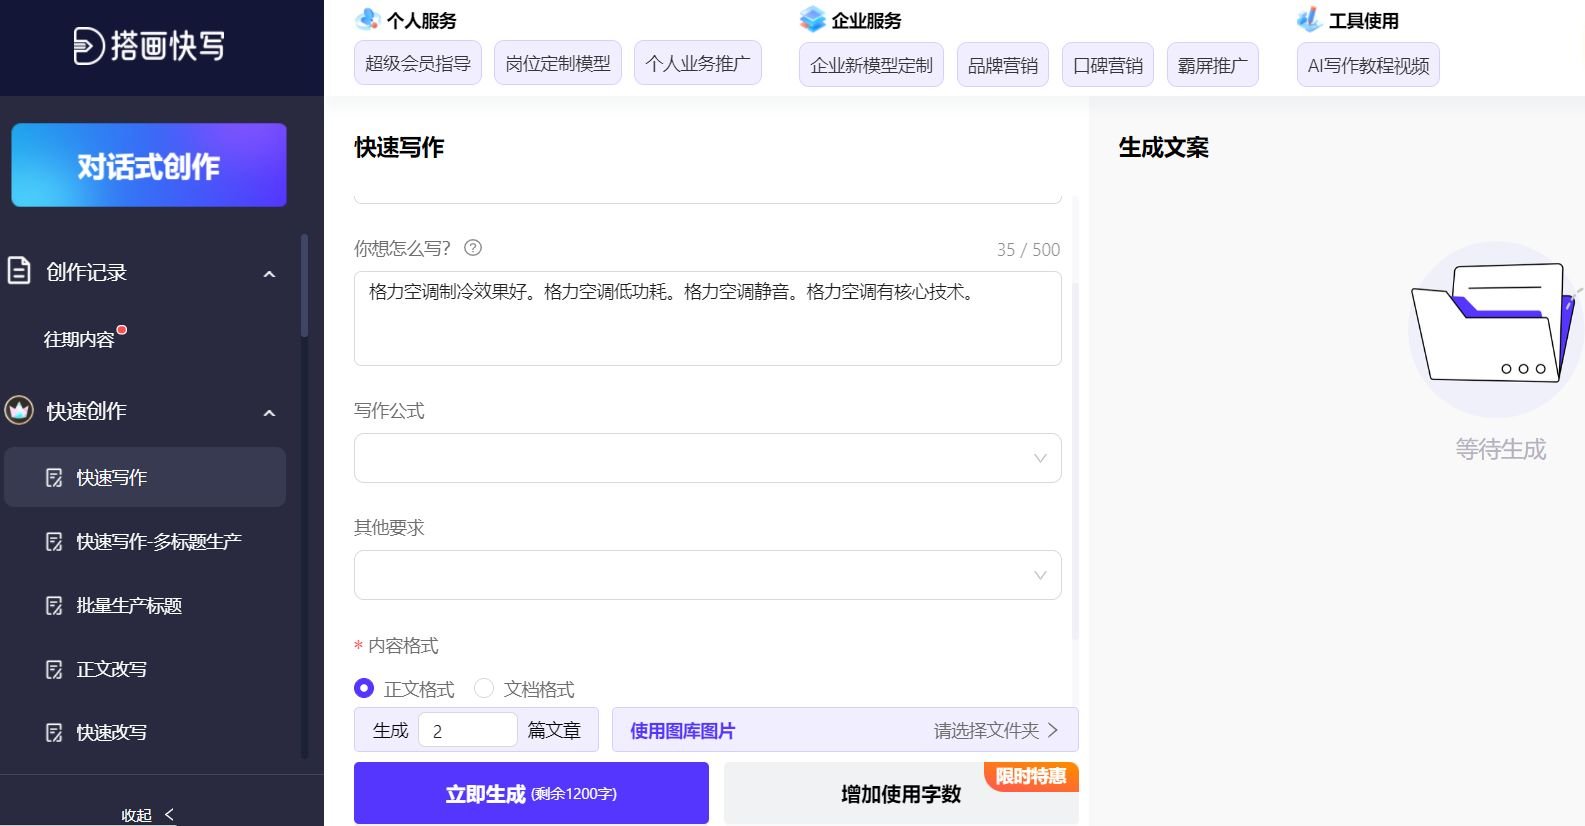Click the article count field showing 2
Image resolution: width=1585 pixels, height=826 pixels.
(x=468, y=730)
